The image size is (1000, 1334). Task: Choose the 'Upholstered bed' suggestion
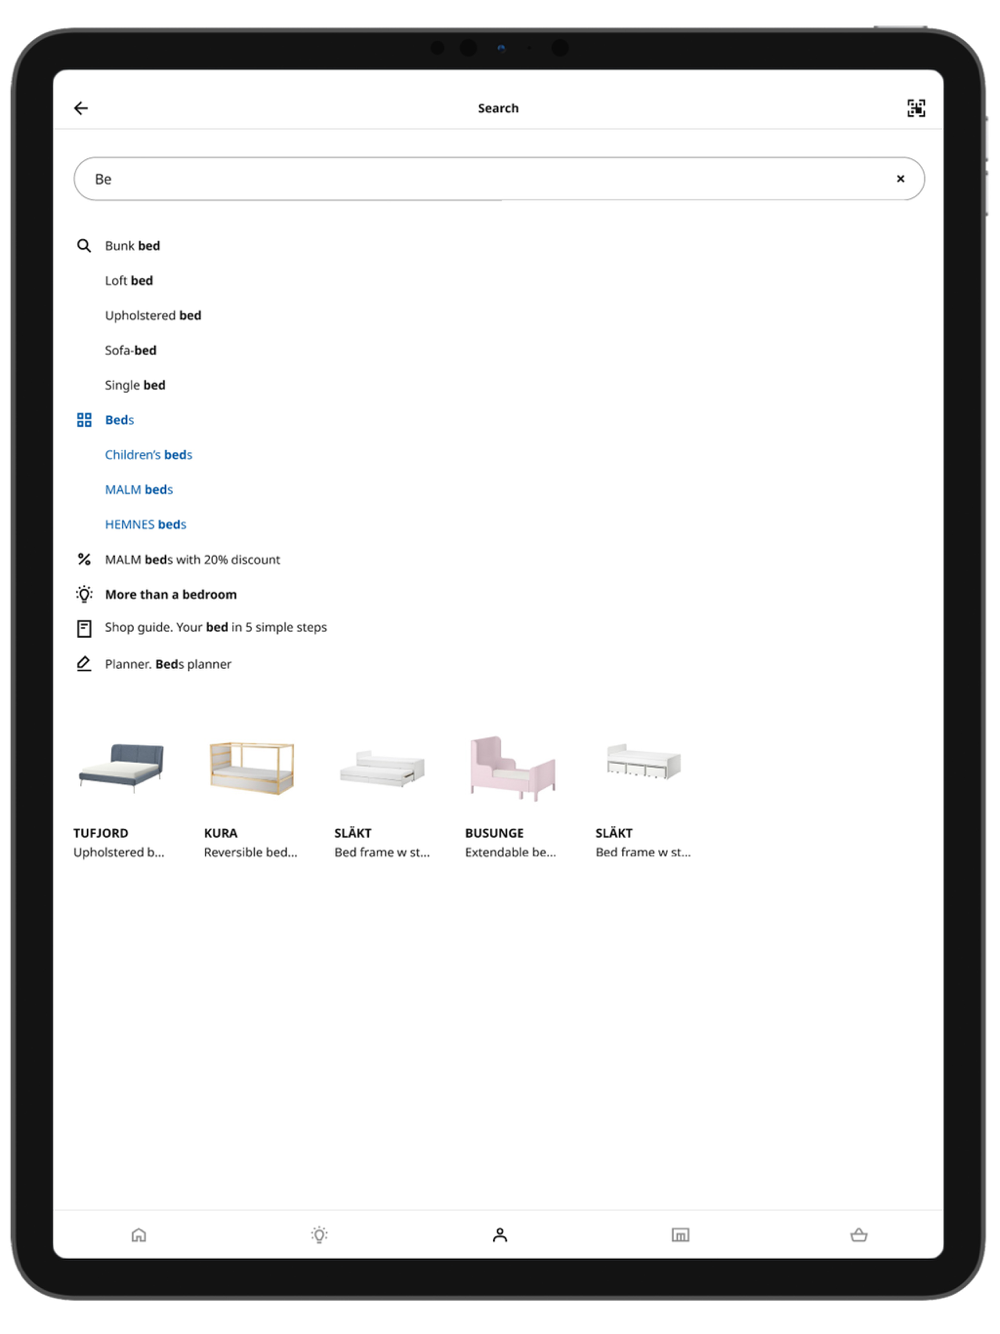(153, 316)
